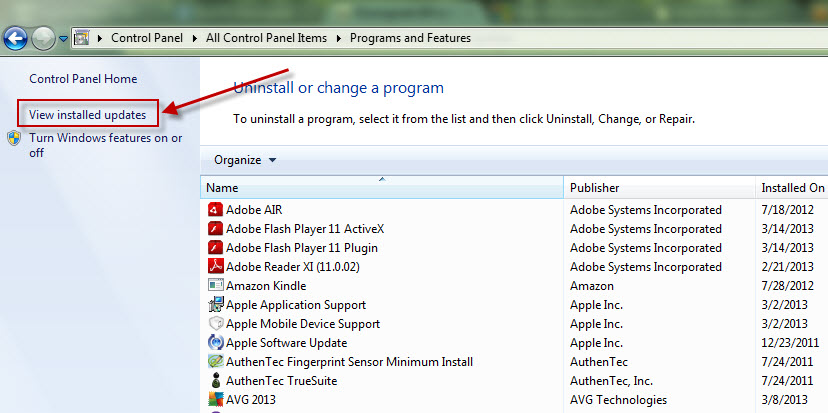
Task: Click the Adobe Reader XI icon
Action: (215, 267)
